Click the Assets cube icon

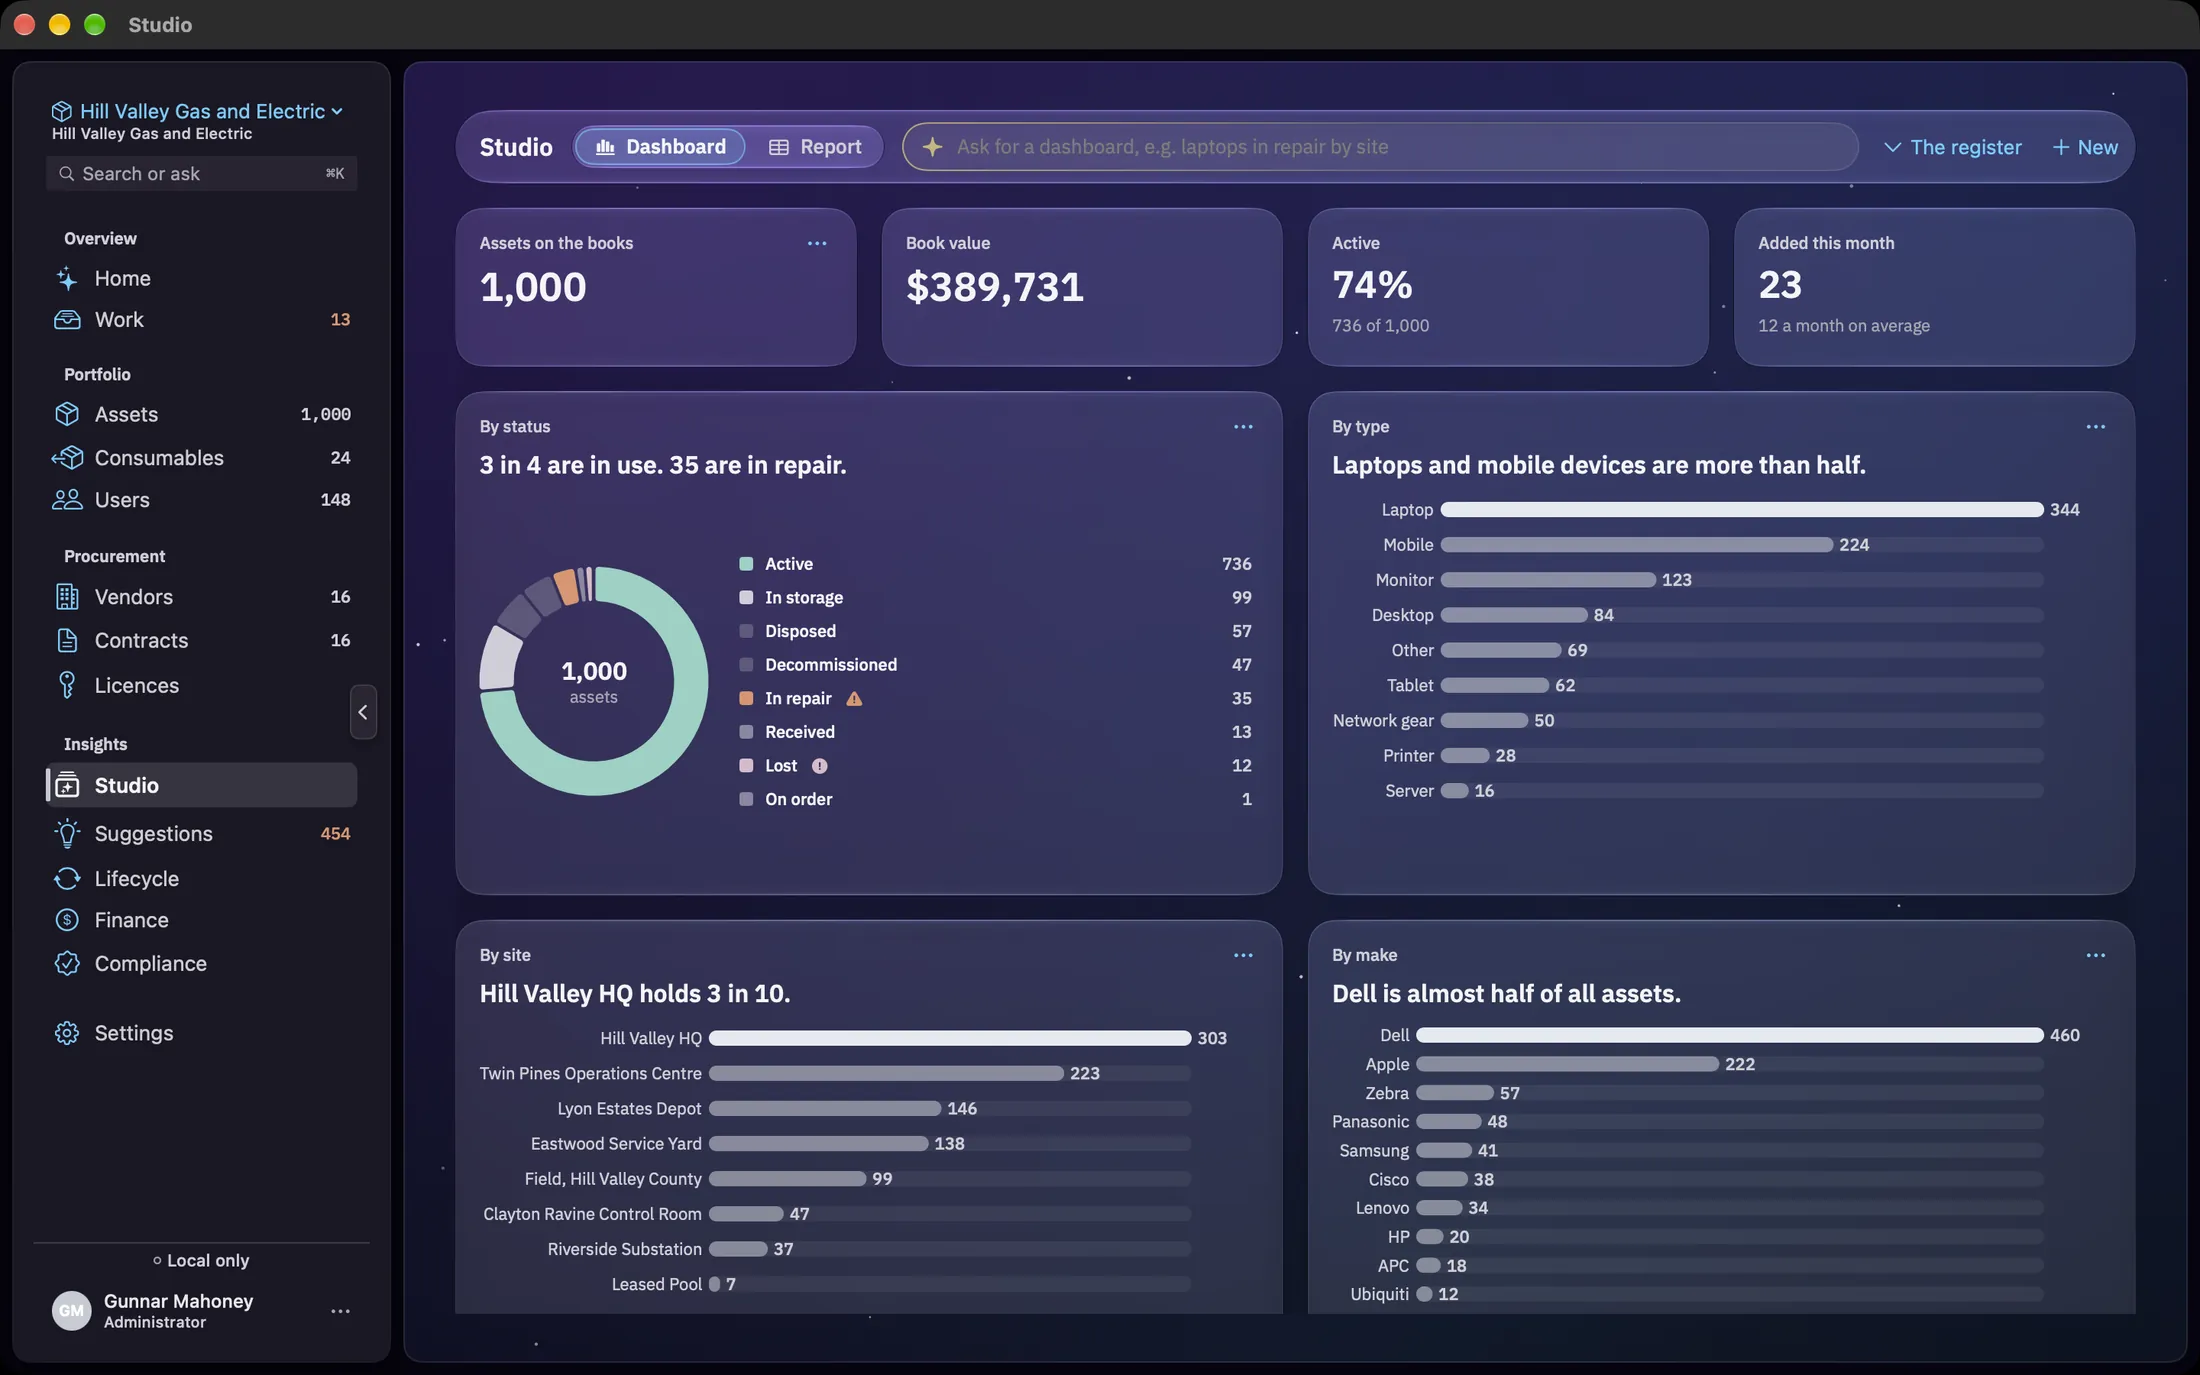67,414
